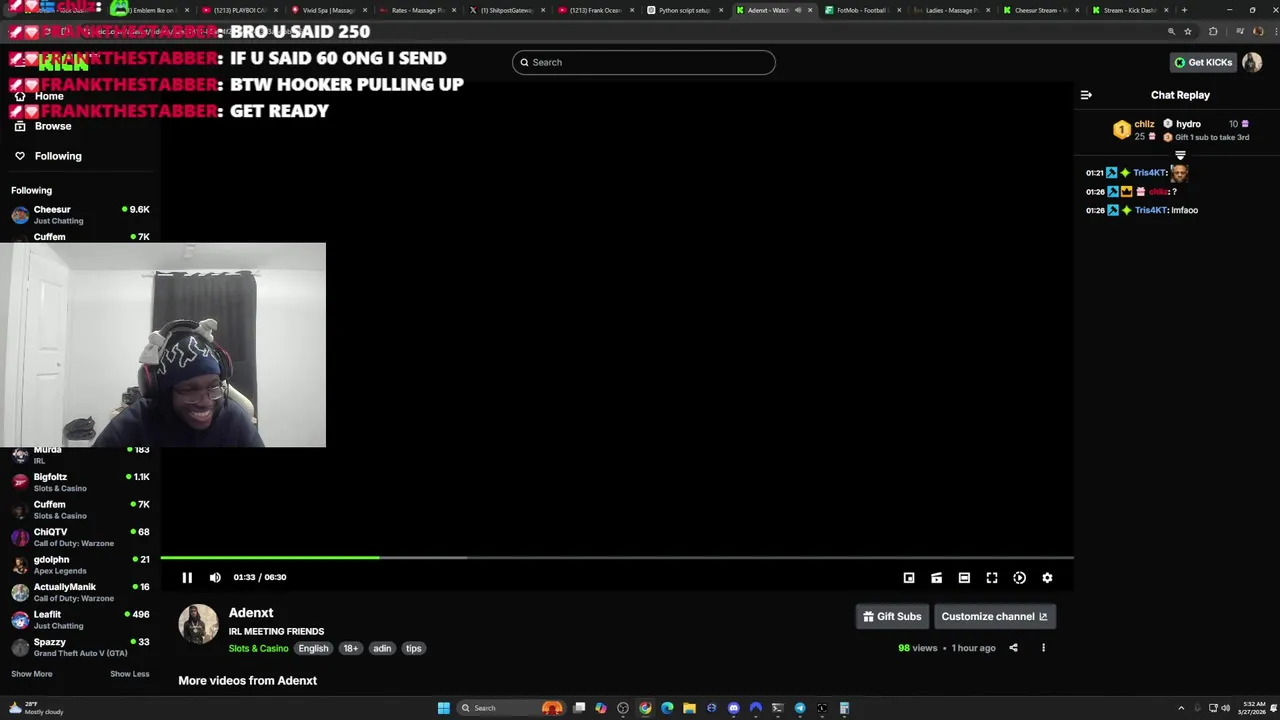This screenshot has height=720, width=1280.
Task: Show hidden system tray icons
Action: (x=1181, y=708)
